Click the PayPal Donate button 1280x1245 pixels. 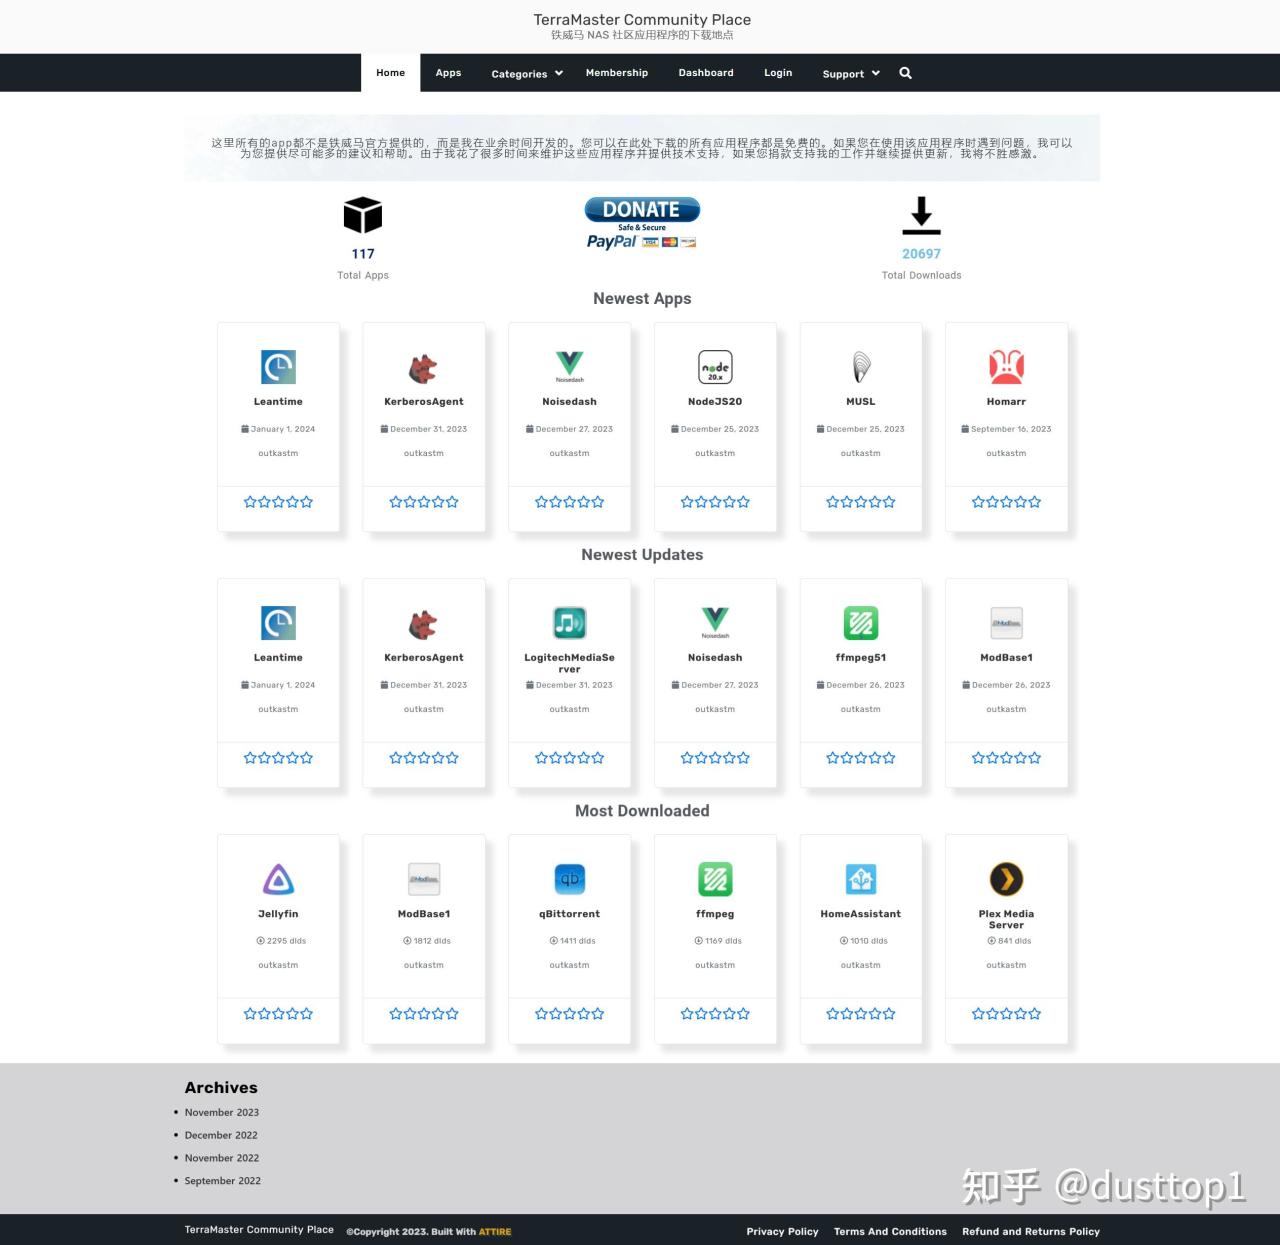coord(642,223)
